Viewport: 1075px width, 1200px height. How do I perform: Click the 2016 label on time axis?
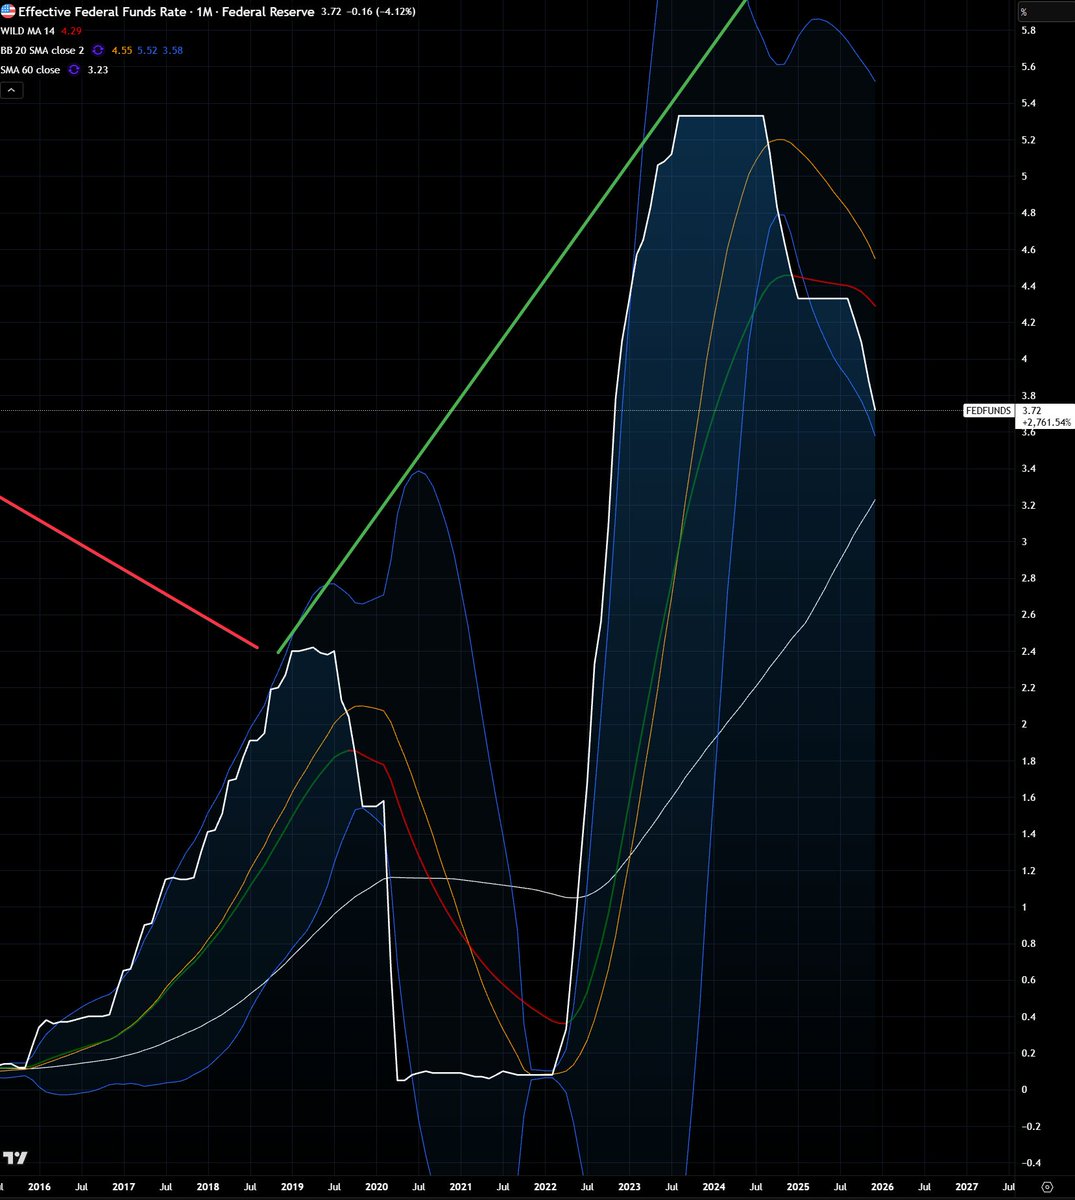click(x=39, y=1187)
